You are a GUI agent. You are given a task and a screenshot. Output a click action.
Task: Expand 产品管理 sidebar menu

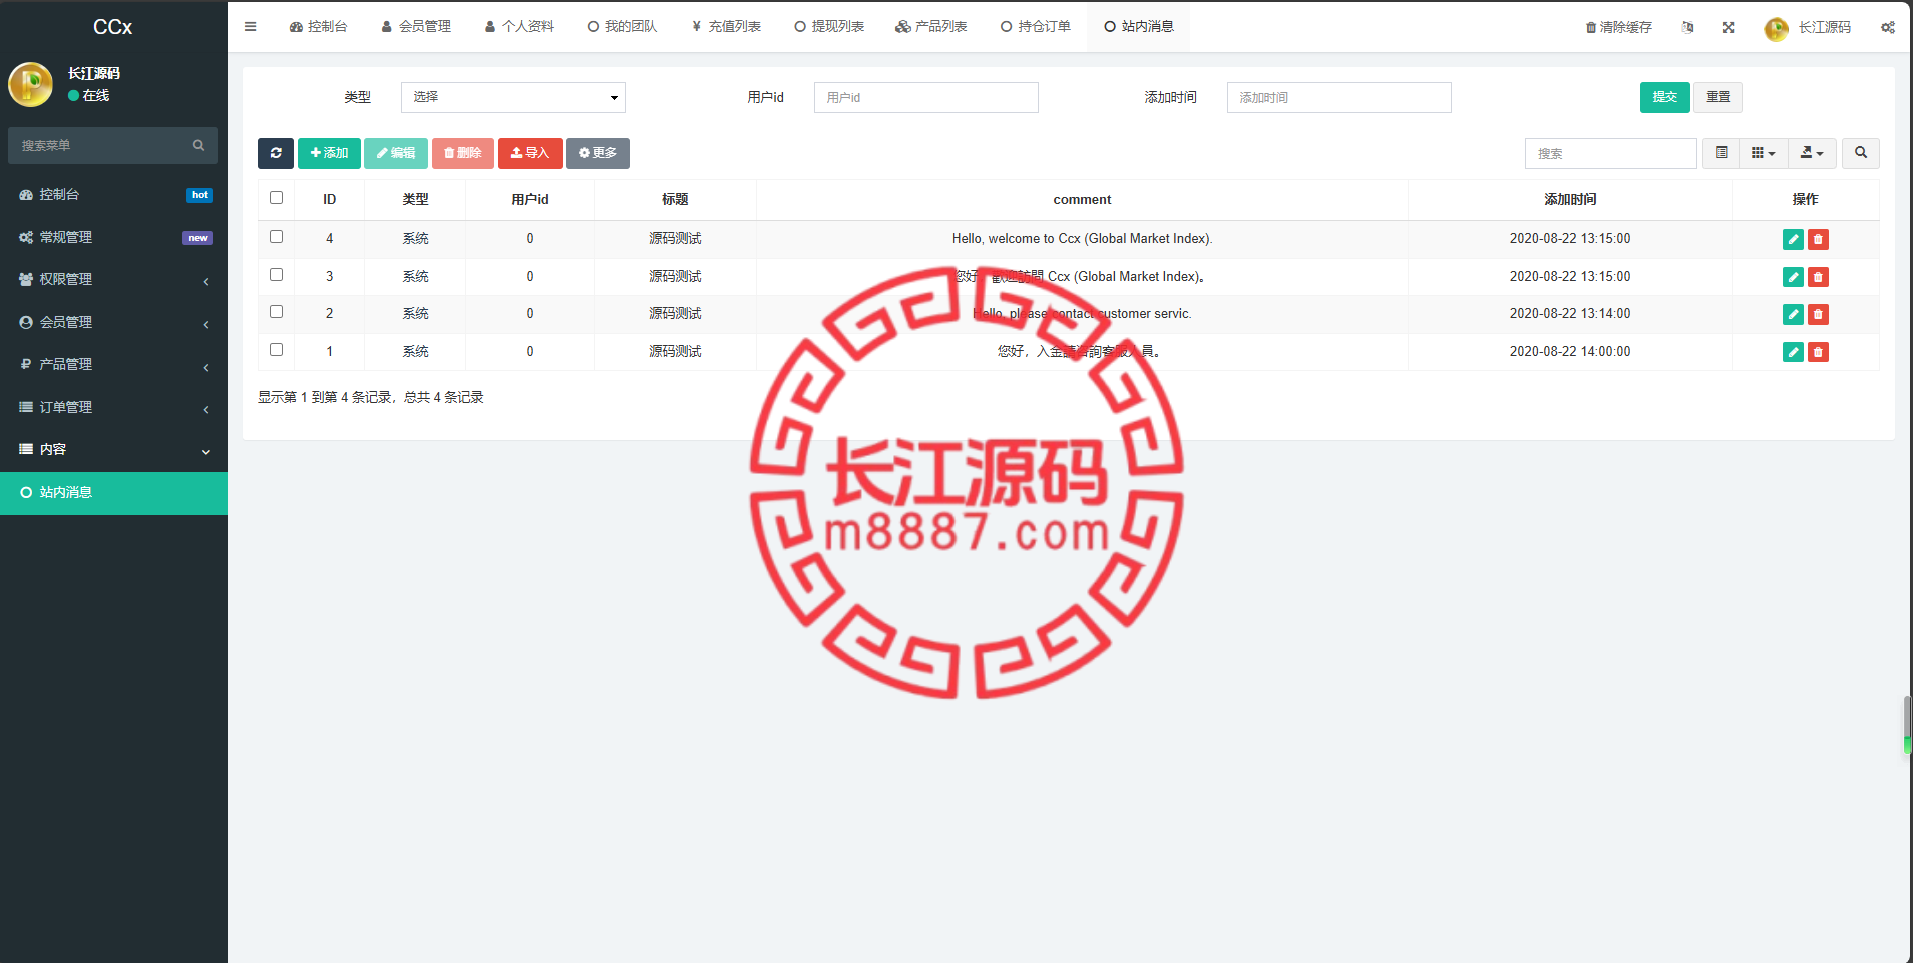pos(114,365)
